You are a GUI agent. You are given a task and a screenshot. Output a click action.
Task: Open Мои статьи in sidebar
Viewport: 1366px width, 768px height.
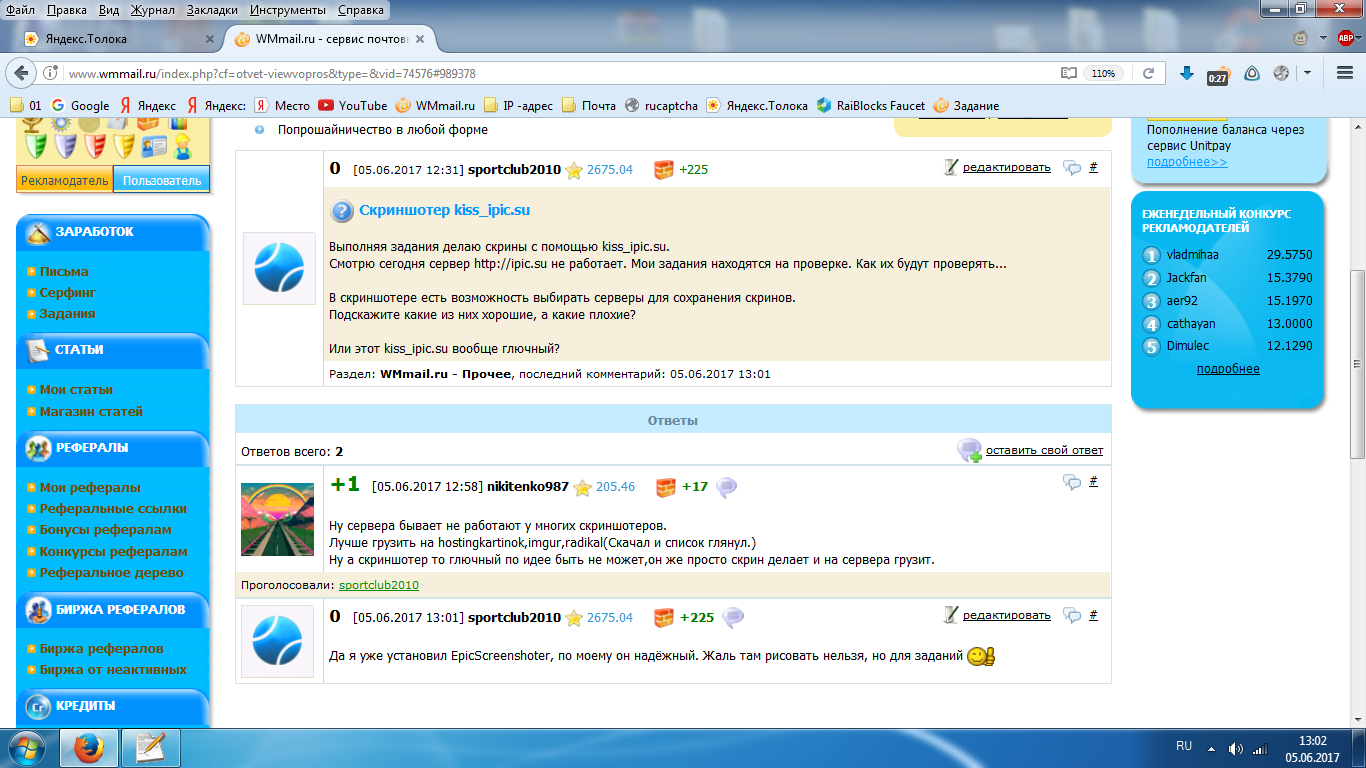pos(76,390)
